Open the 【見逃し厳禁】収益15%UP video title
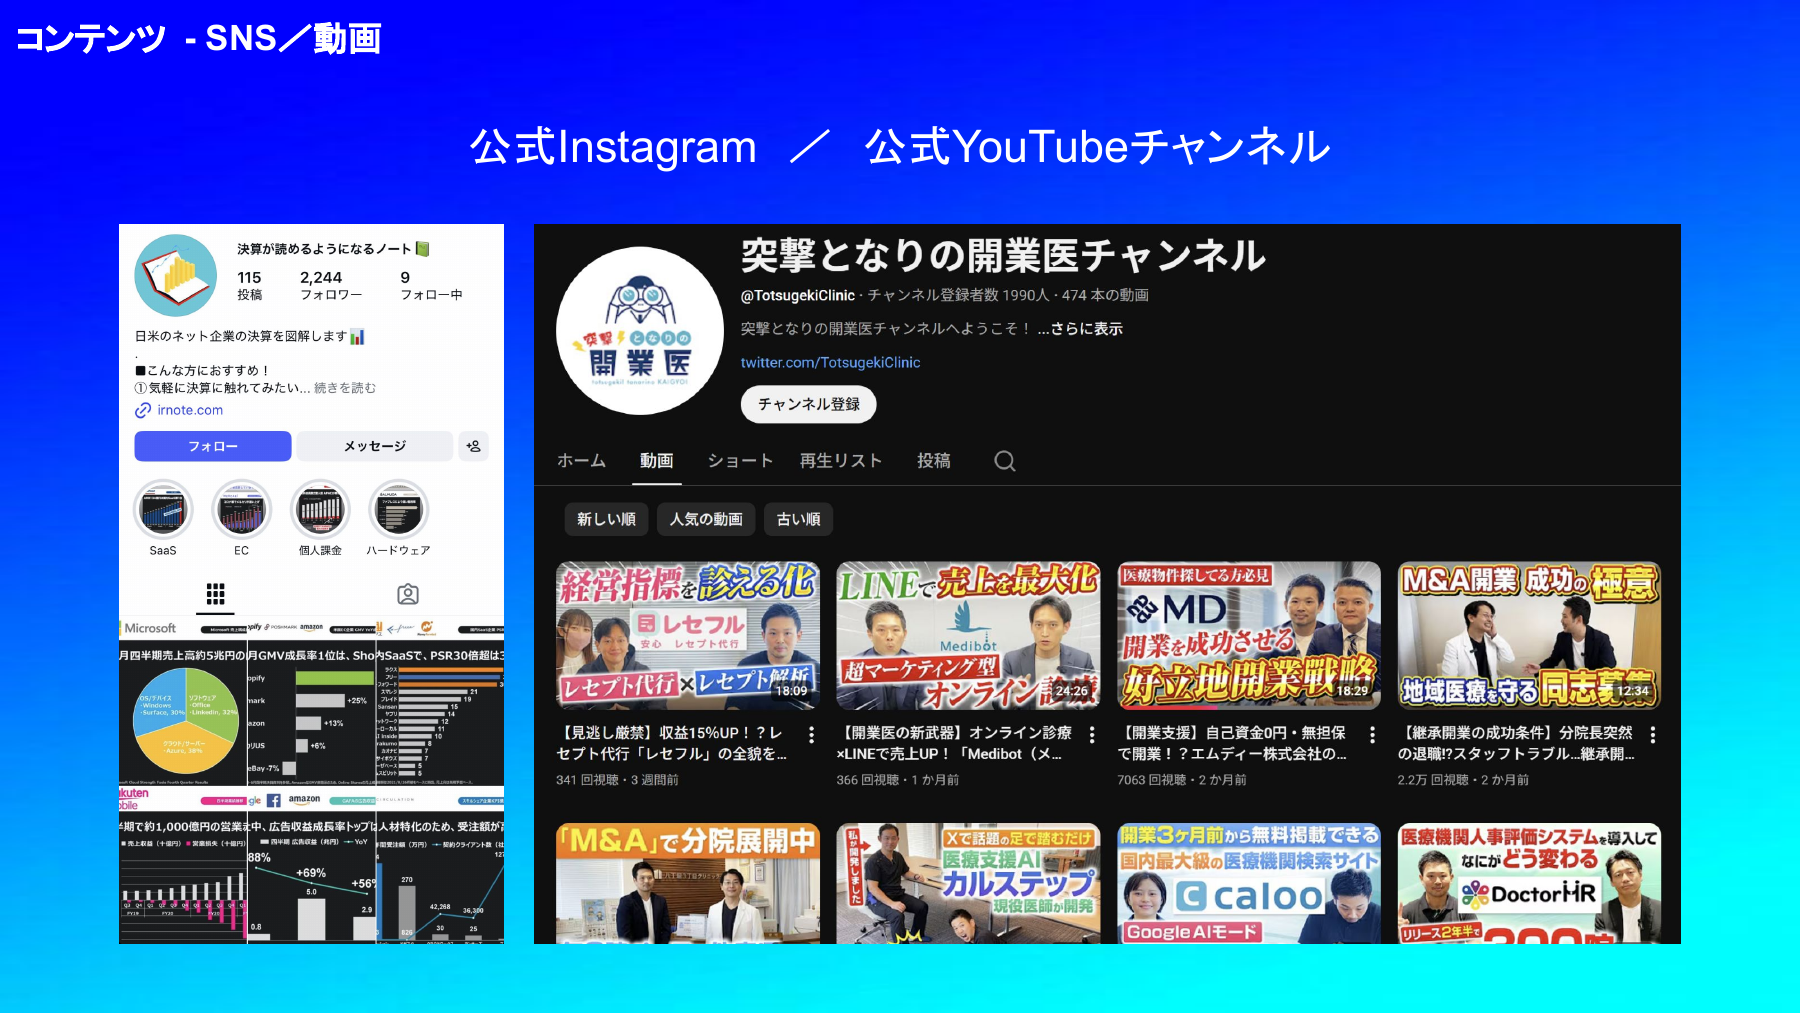The image size is (1800, 1013). pyautogui.click(x=673, y=743)
